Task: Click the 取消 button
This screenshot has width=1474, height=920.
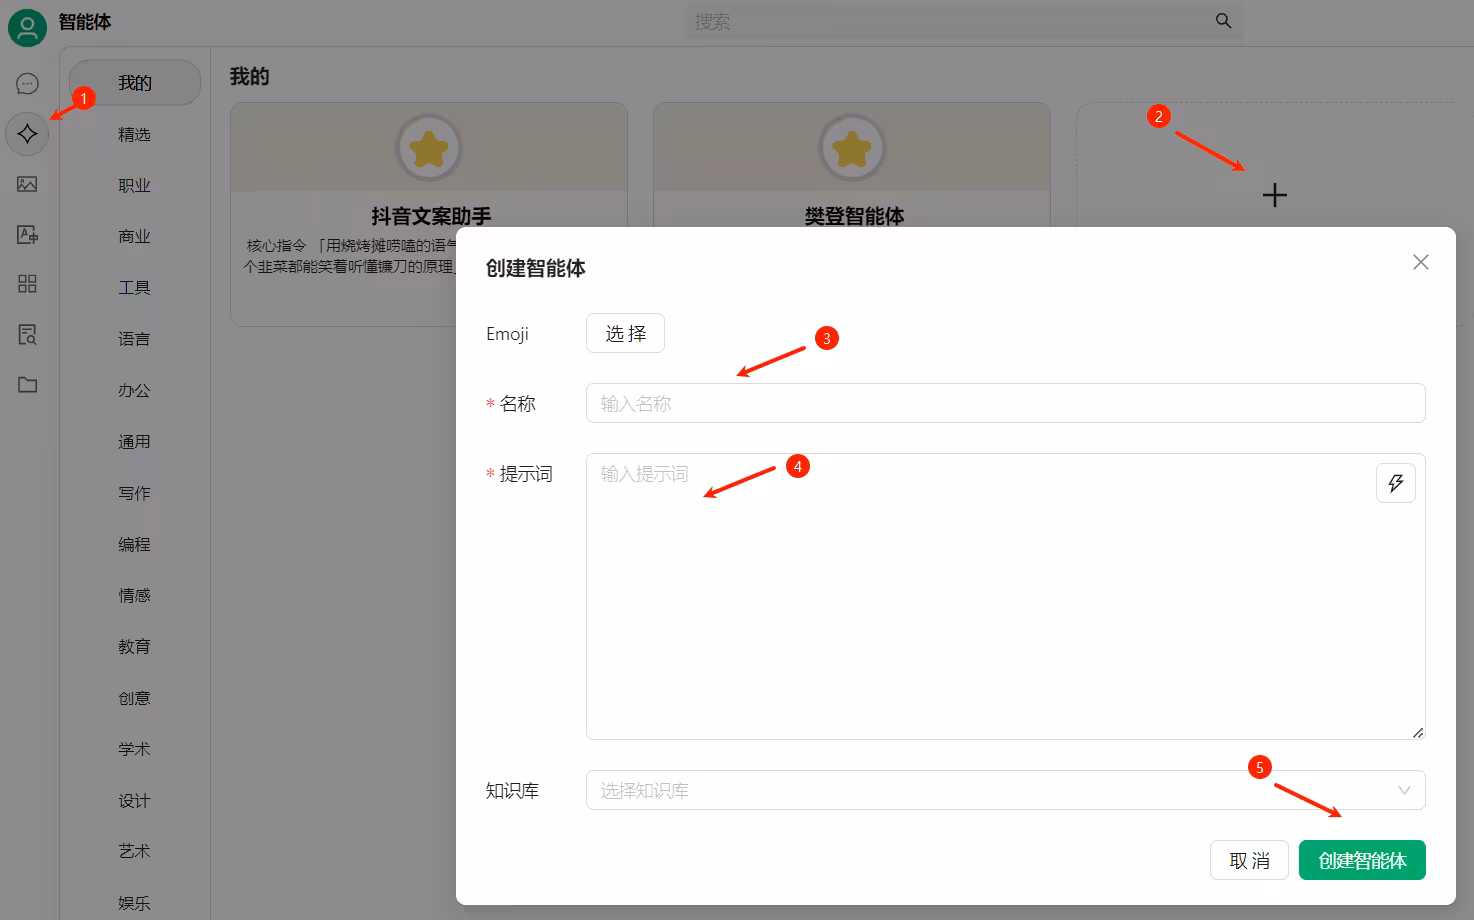Action: tap(1249, 860)
